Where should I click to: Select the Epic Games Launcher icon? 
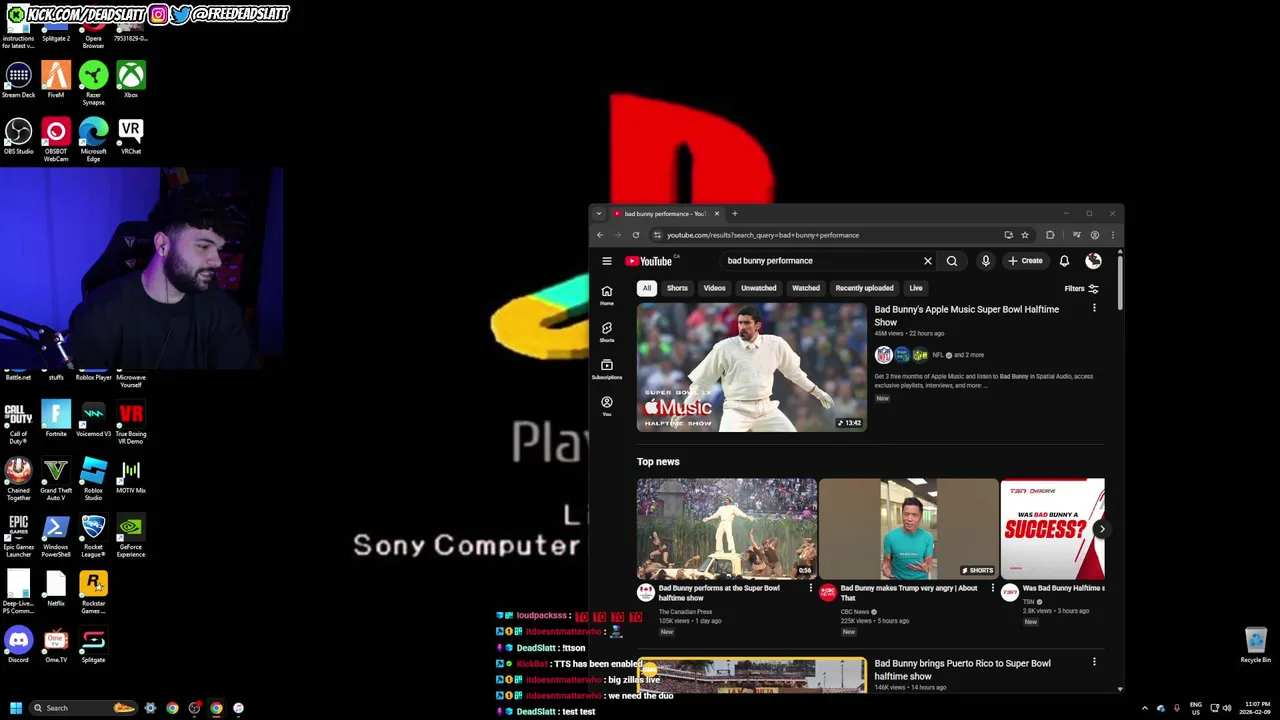point(18,536)
